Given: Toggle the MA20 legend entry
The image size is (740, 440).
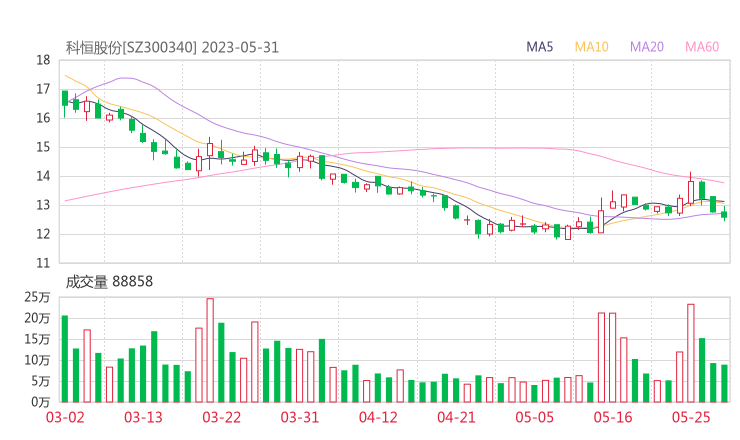Looking at the screenshot, I should [647, 47].
